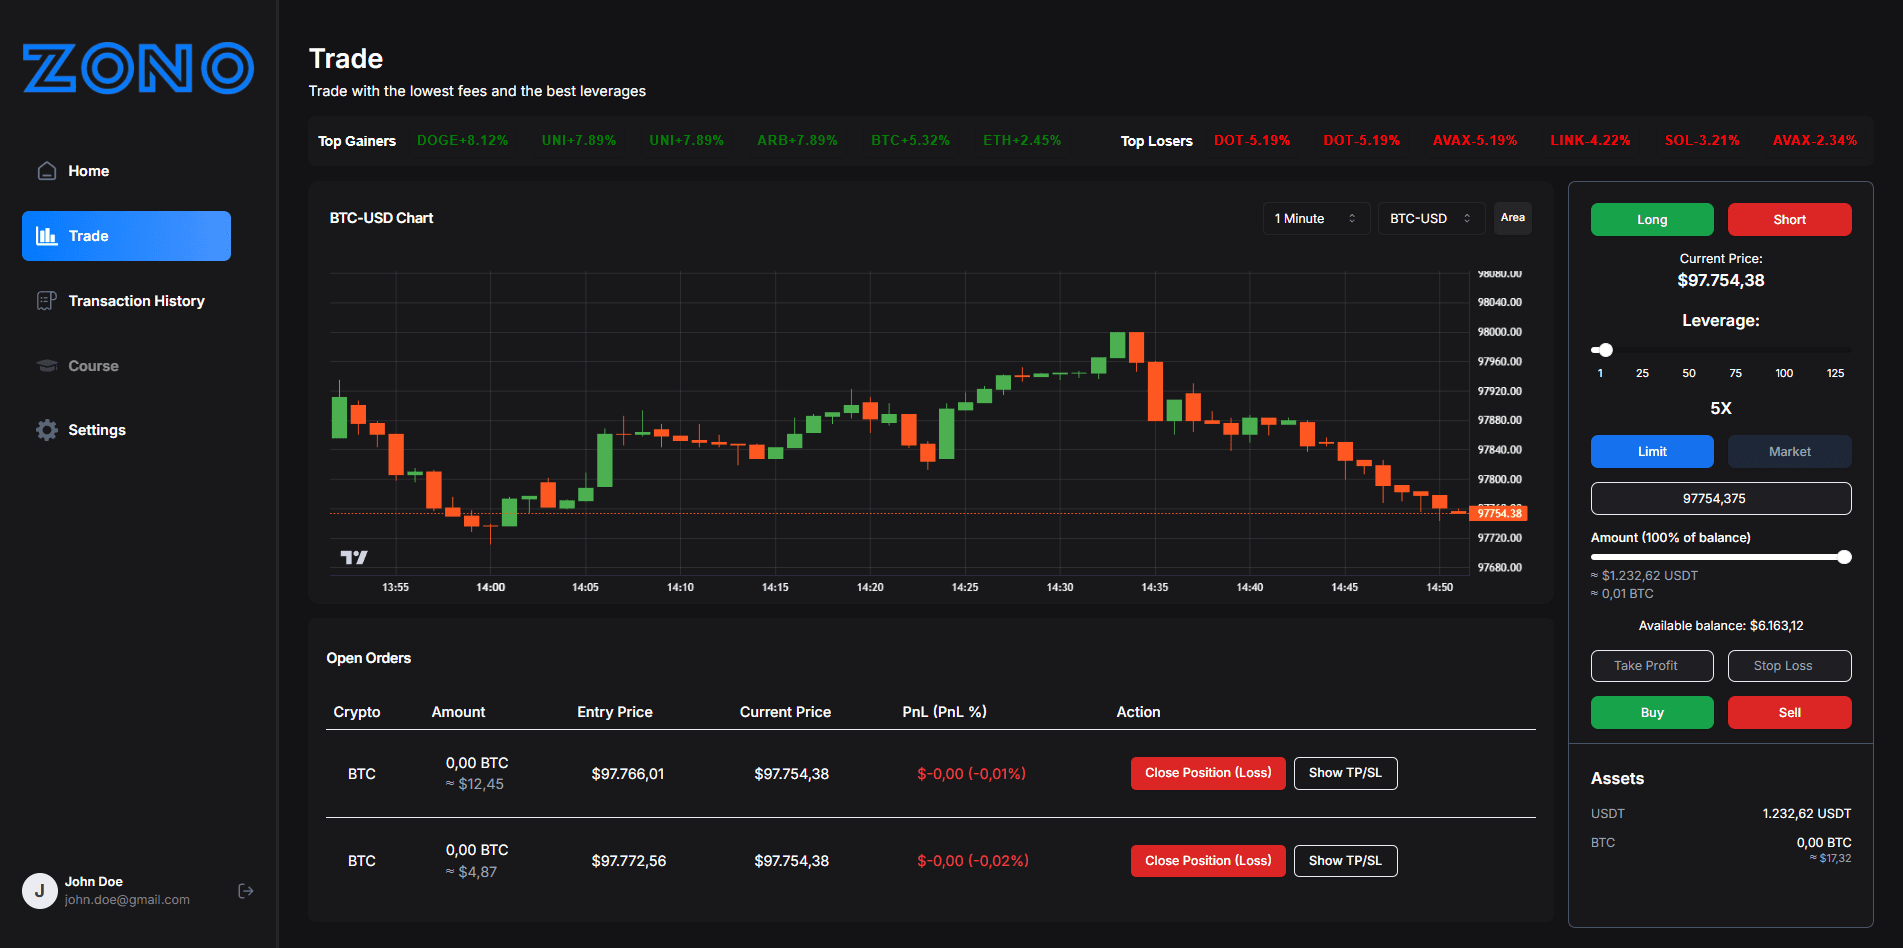Screen dimensions: 1903x948
Task: Go to Transaction History
Action: tap(126, 301)
